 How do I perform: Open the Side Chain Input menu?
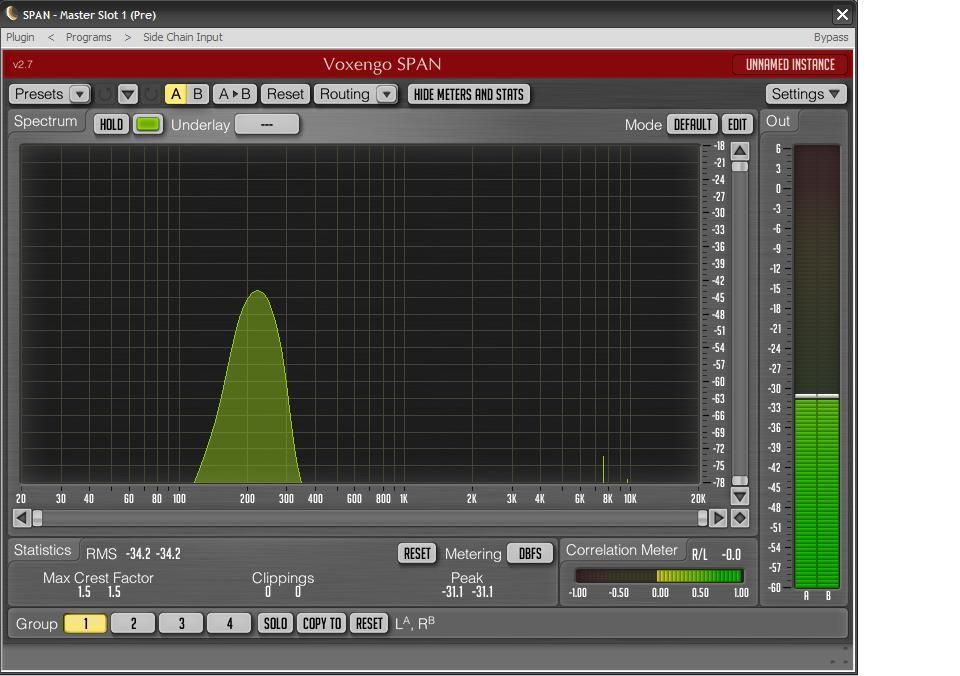click(182, 37)
